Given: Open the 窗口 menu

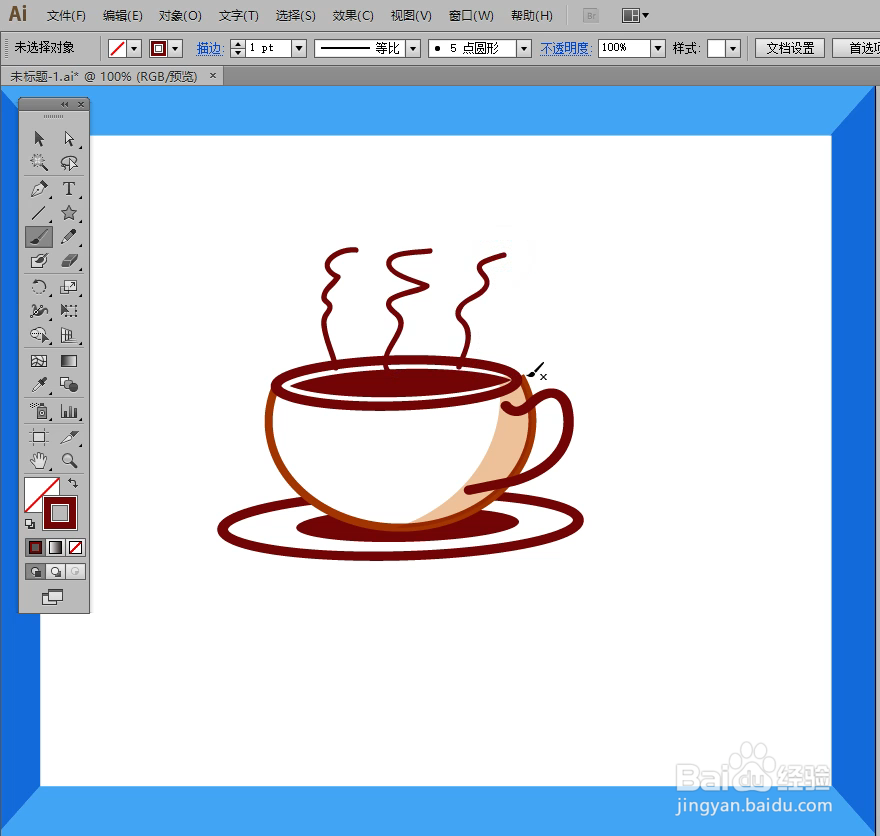Looking at the screenshot, I should (x=470, y=15).
